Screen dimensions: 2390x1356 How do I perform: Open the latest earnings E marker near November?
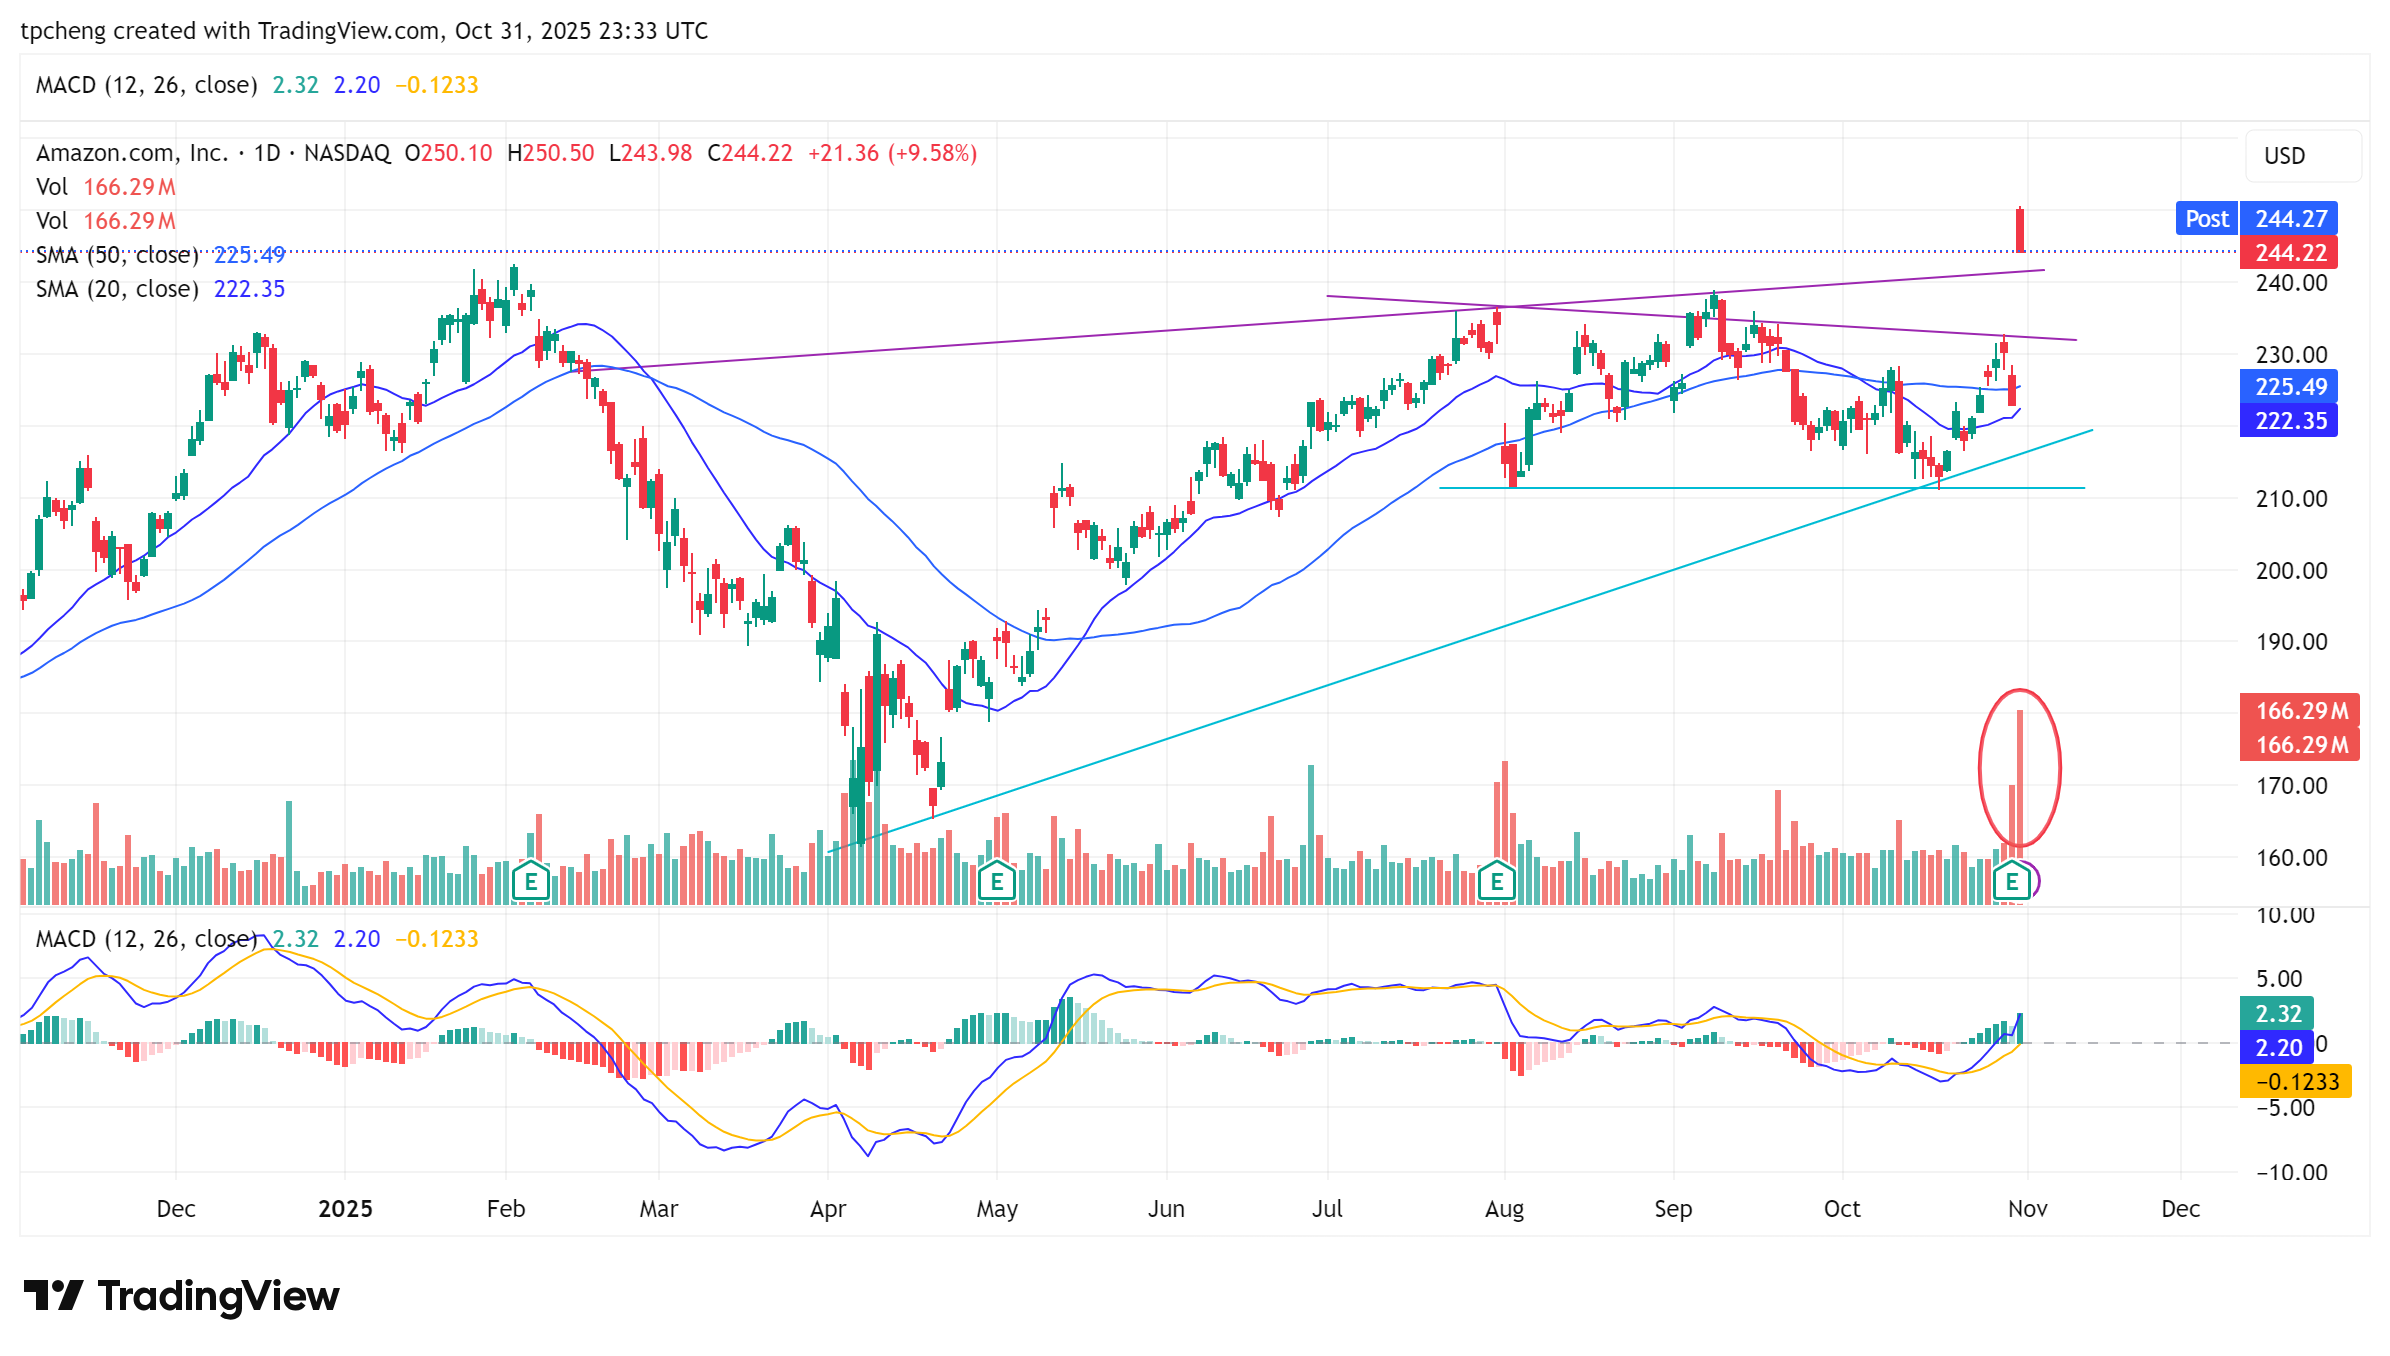click(2011, 882)
